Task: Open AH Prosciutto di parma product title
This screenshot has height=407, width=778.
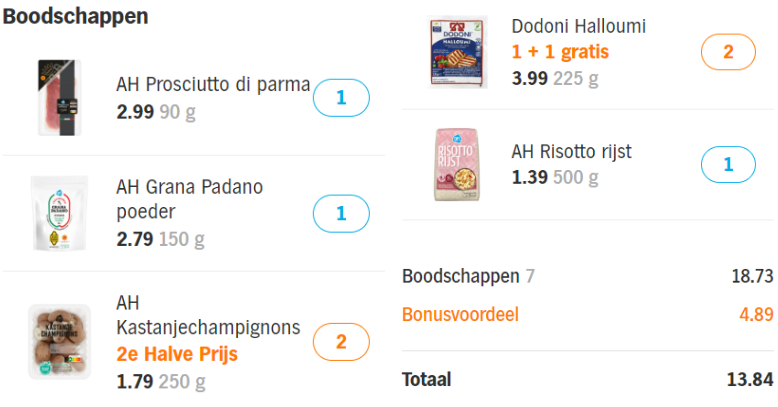Action: tap(213, 84)
